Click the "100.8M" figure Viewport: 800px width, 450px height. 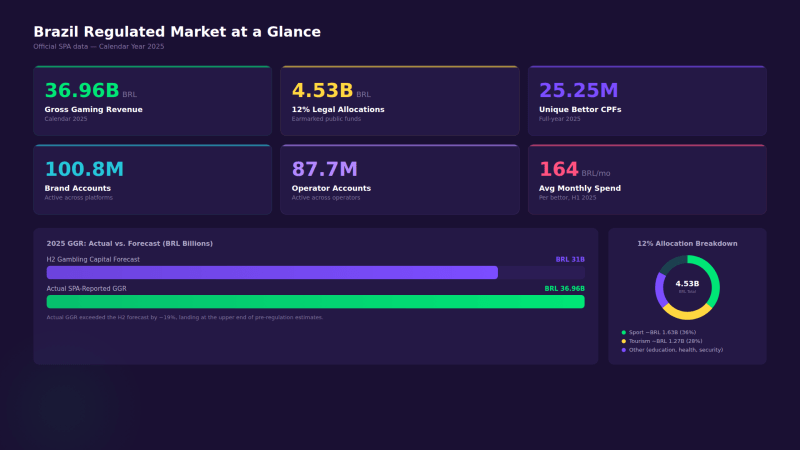[x=84, y=169]
